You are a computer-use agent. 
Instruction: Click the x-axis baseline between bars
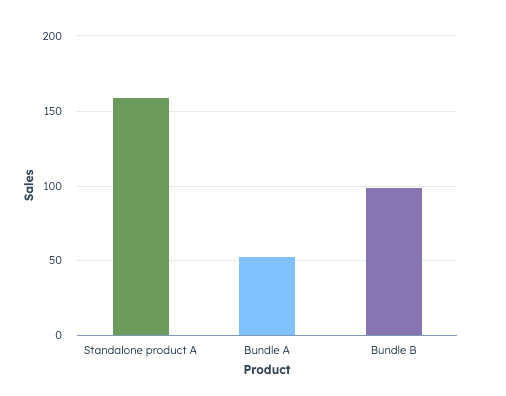204,335
